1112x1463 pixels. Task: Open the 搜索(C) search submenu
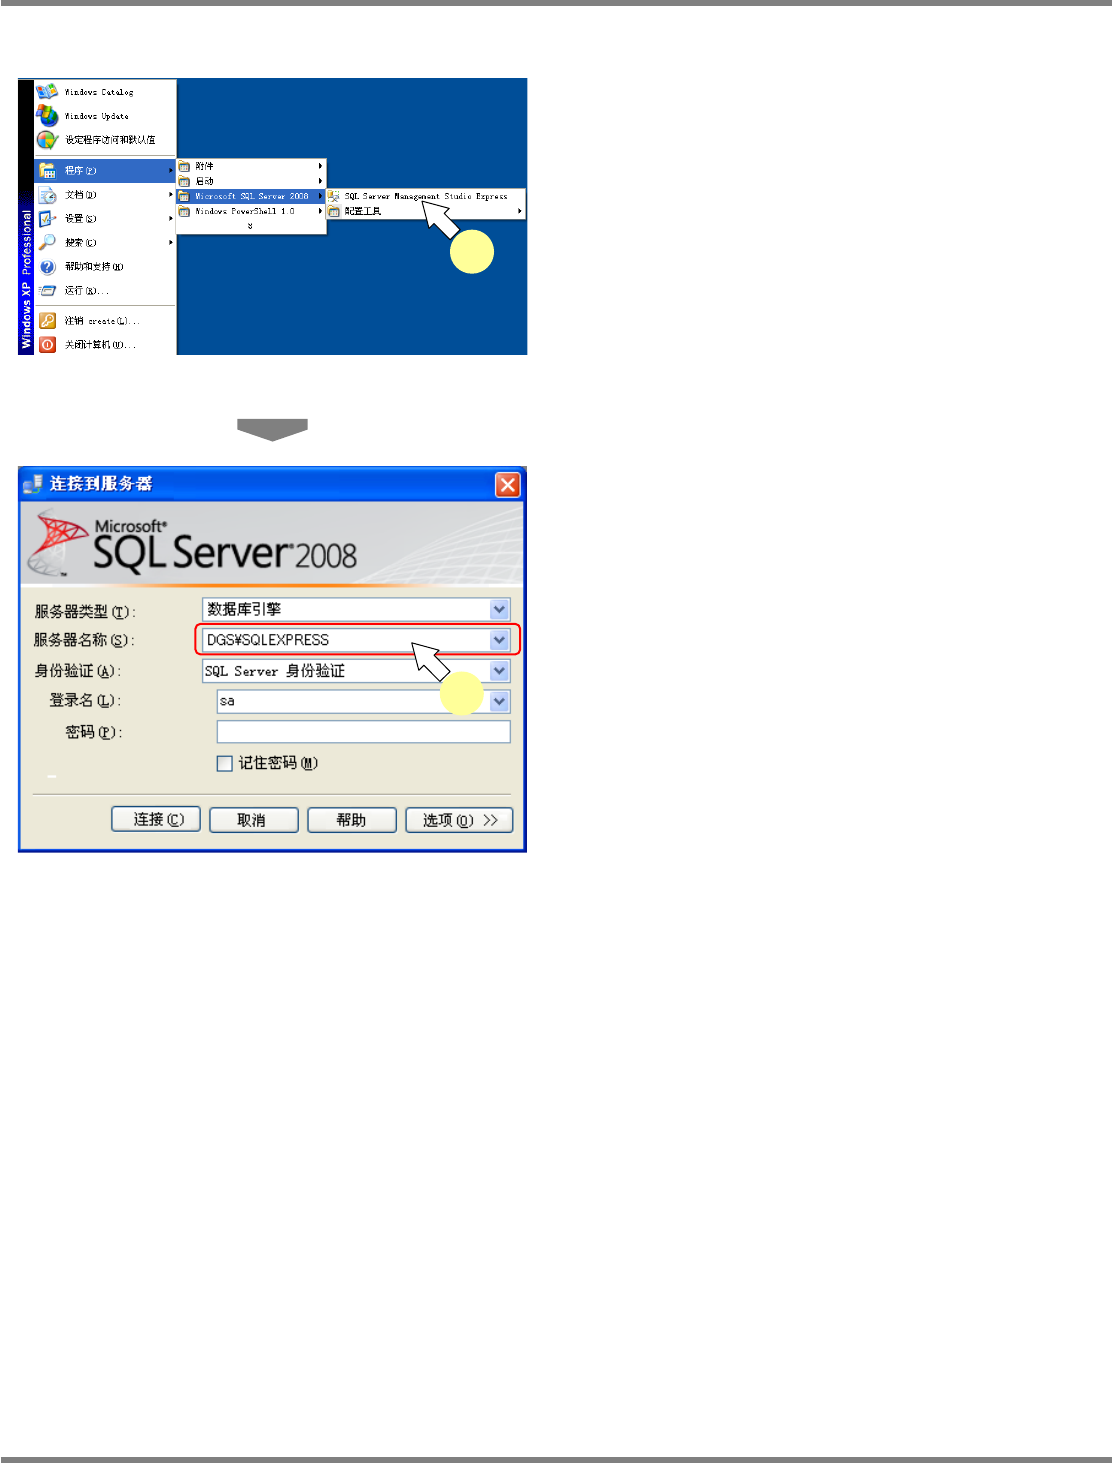tap(105, 243)
